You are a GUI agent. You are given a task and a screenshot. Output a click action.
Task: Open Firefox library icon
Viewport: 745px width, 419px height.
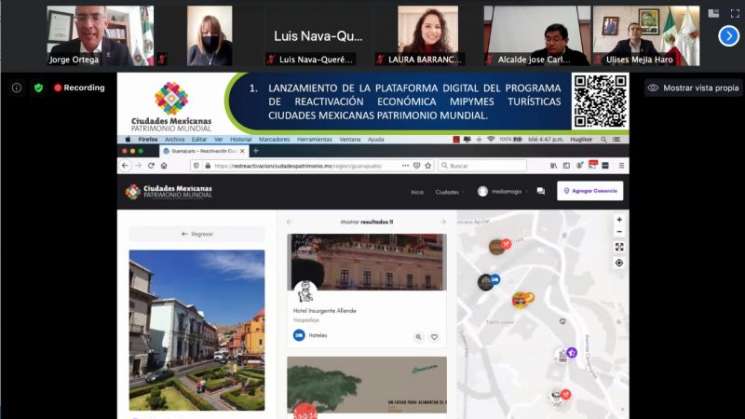coord(554,166)
